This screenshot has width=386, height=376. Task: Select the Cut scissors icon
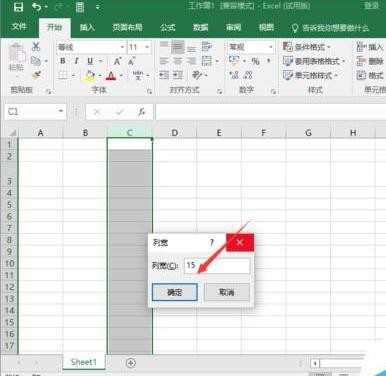[36, 46]
